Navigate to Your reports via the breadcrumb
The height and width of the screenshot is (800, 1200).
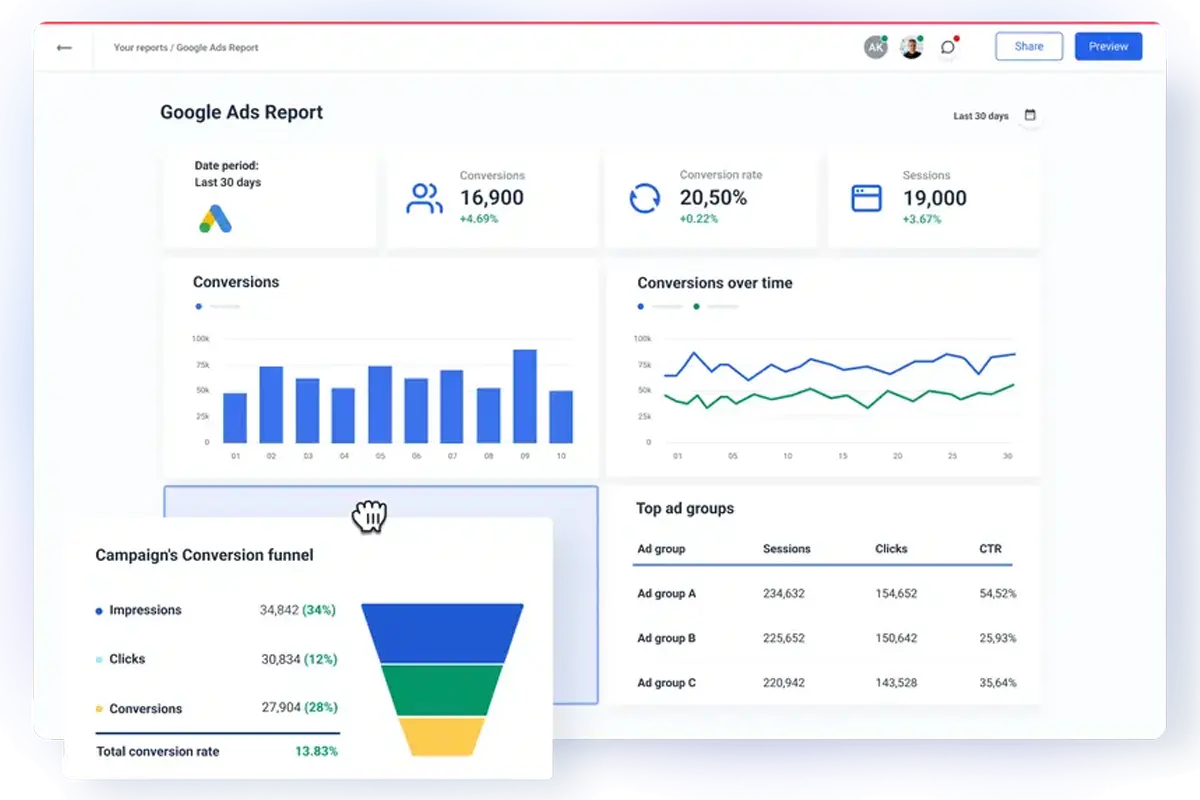[139, 47]
